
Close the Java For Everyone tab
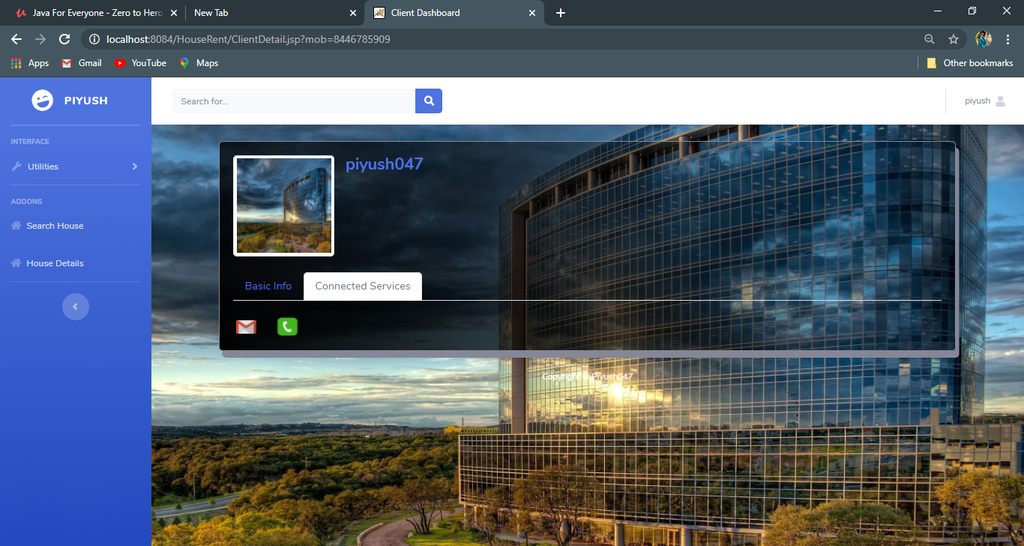pos(174,13)
